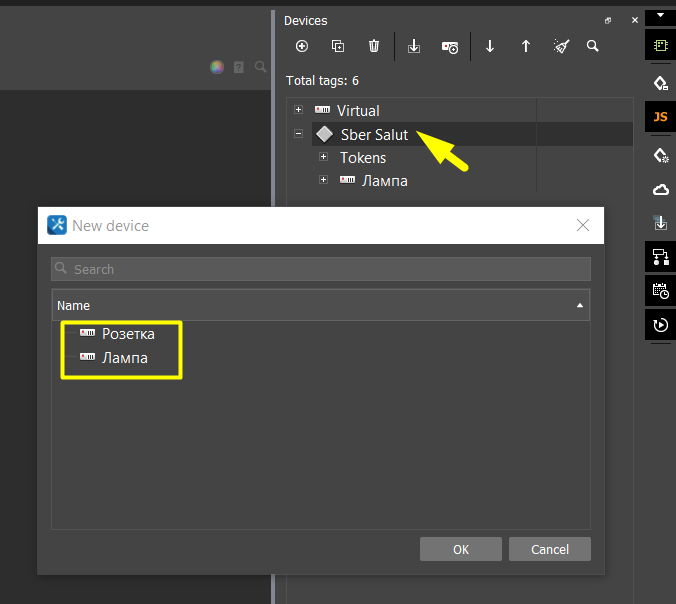This screenshot has width=676, height=604.
Task: Select Лампа in New device list
Action: [x=124, y=358]
